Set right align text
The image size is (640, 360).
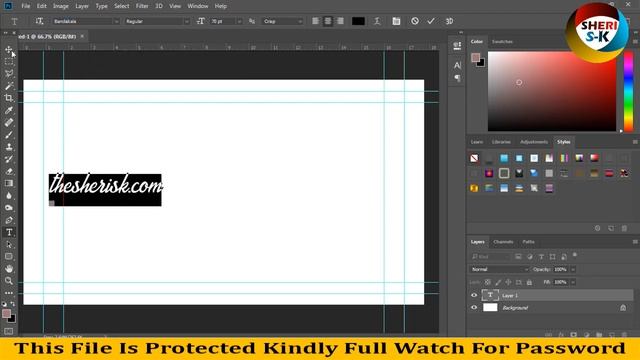coord(340,21)
